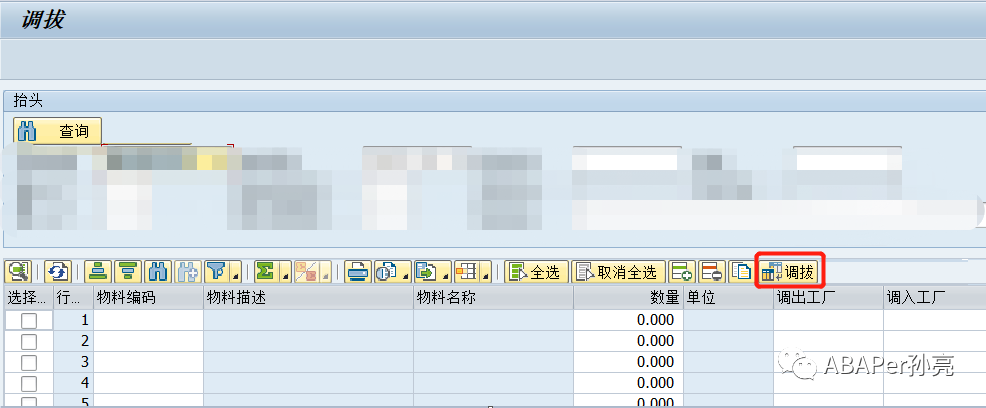Click the Subtotals icon
986x408 pixels.
[306, 272]
